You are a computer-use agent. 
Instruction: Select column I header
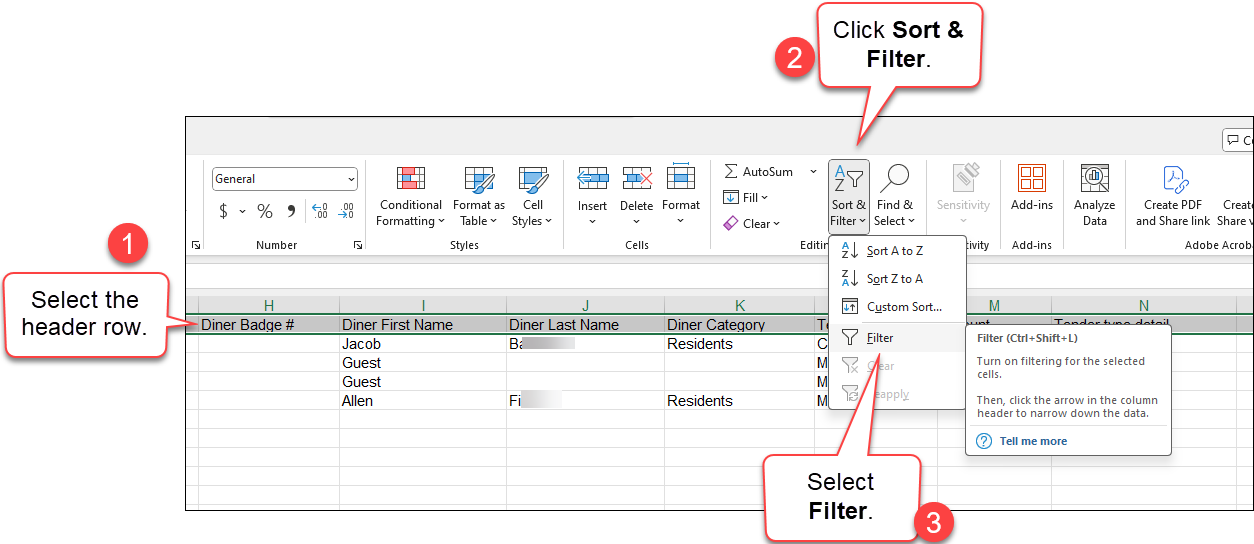423,306
